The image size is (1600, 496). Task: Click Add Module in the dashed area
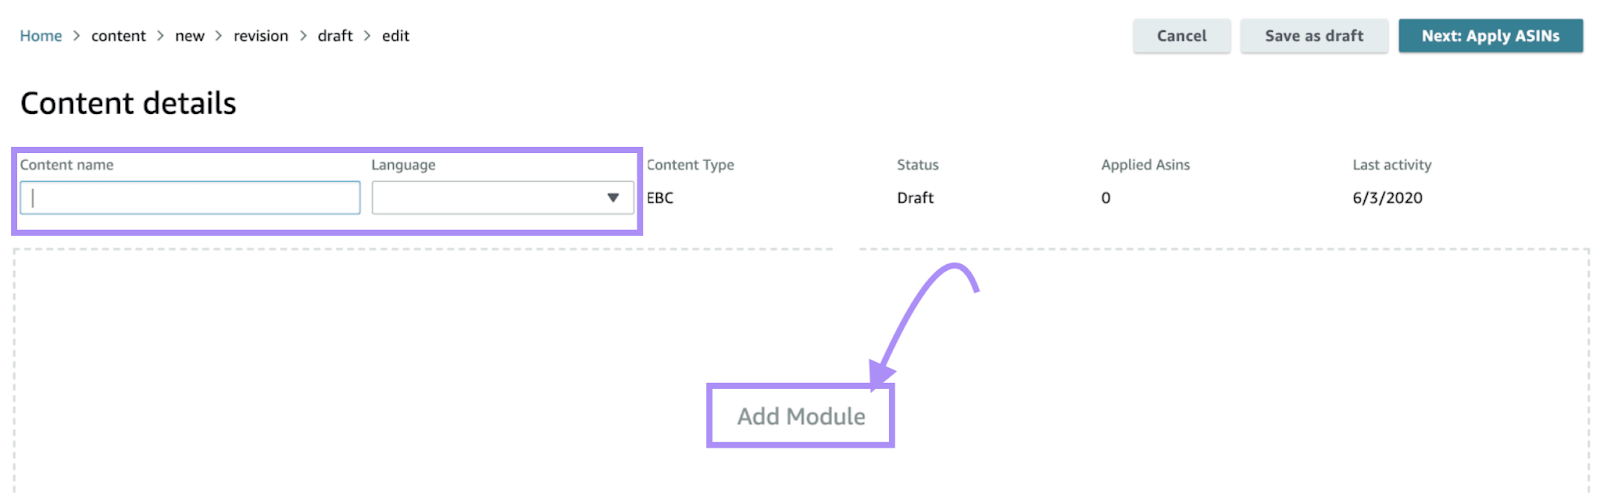801,416
